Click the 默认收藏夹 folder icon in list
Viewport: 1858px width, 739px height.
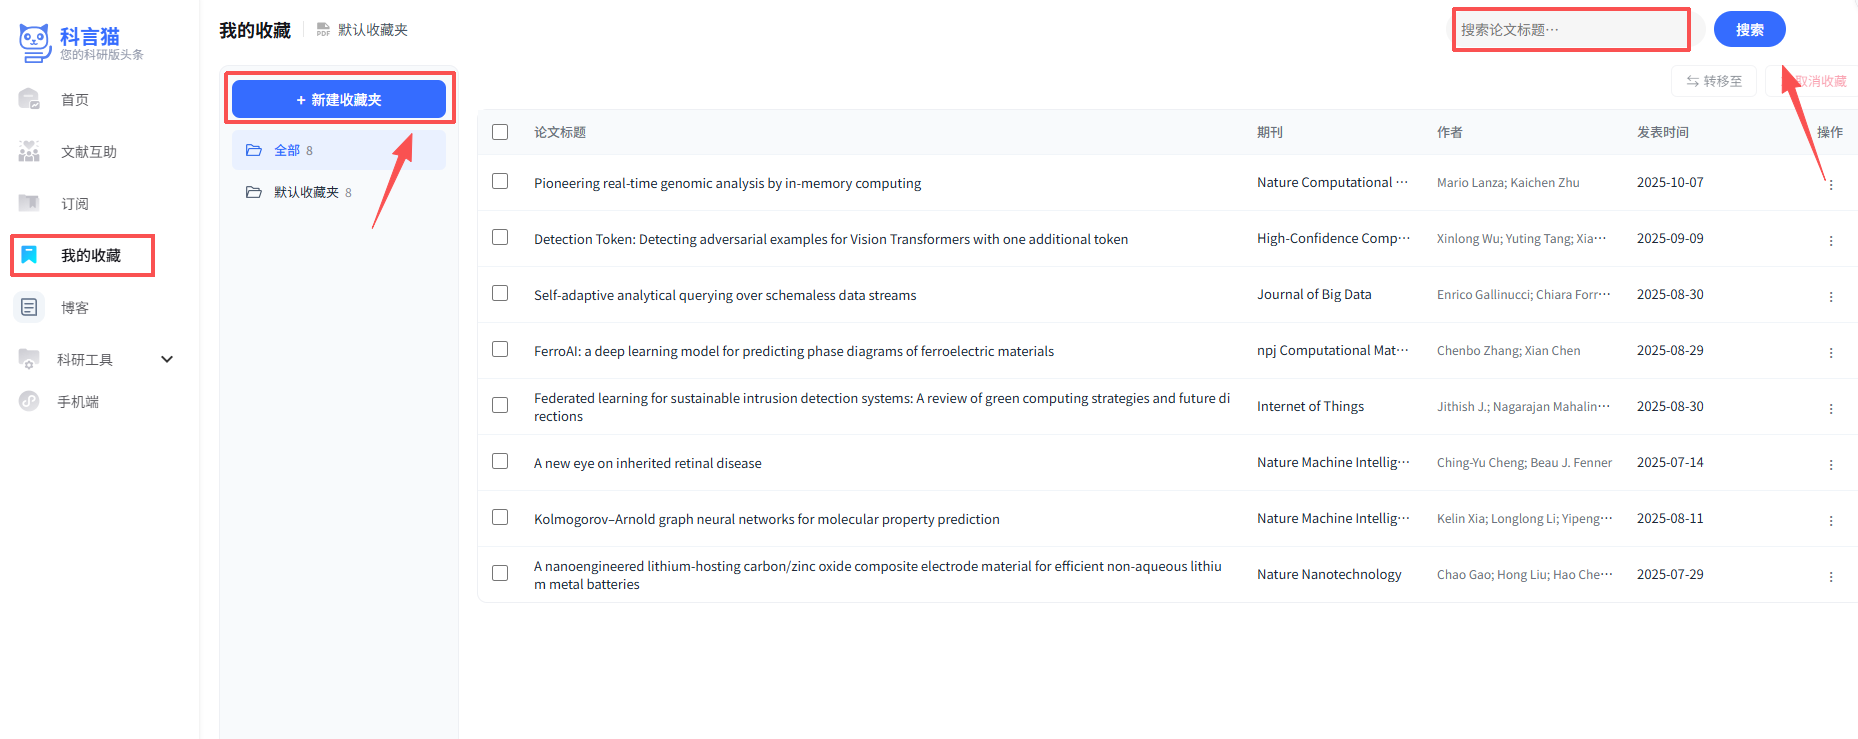254,192
